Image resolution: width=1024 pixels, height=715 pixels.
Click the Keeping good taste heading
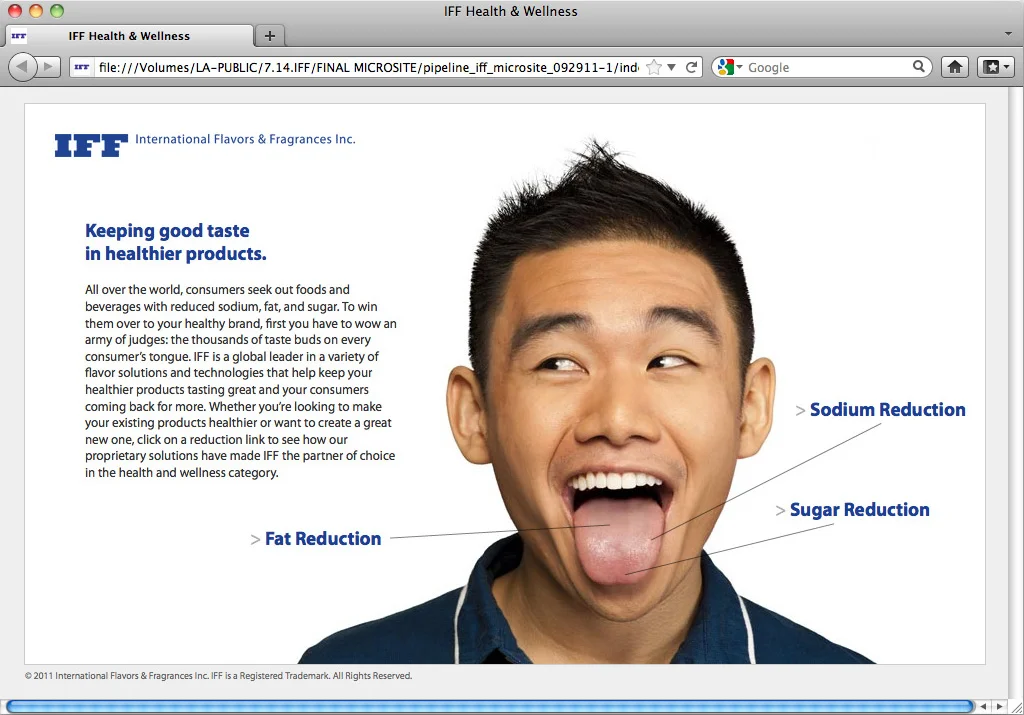176,242
